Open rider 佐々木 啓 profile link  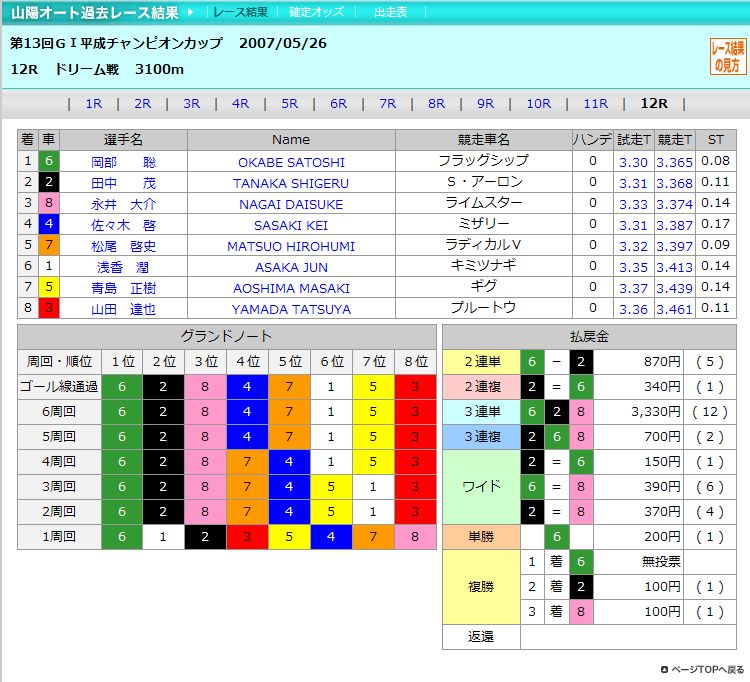[123, 226]
